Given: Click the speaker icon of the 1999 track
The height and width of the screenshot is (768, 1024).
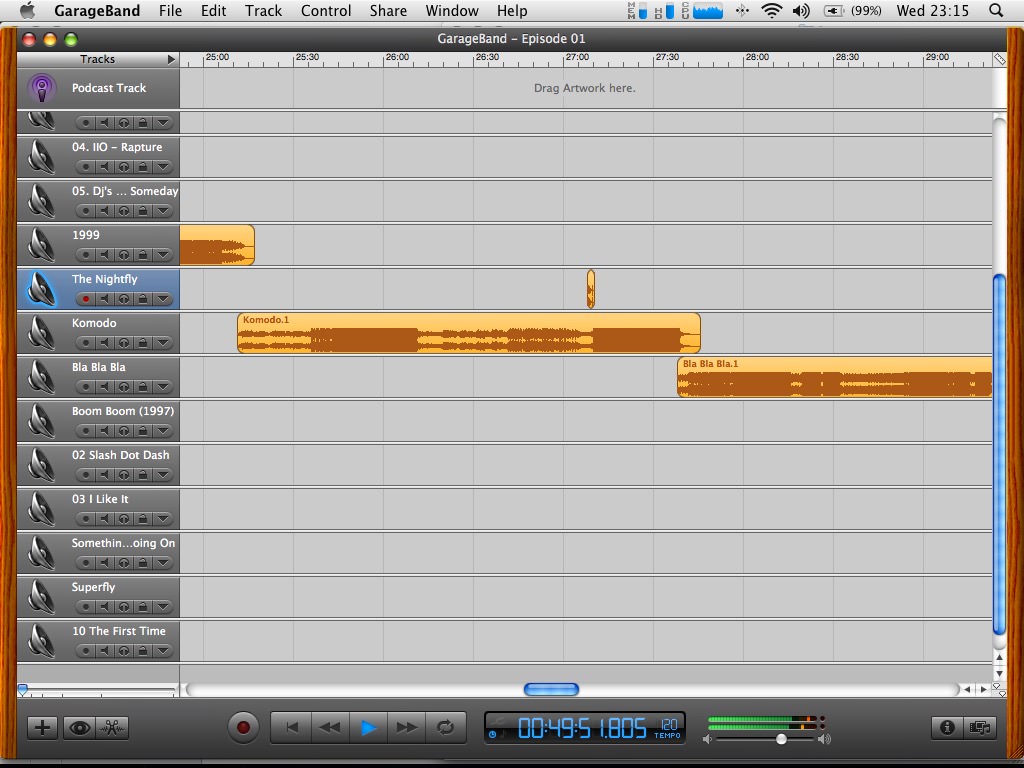Looking at the screenshot, I should click(41, 246).
